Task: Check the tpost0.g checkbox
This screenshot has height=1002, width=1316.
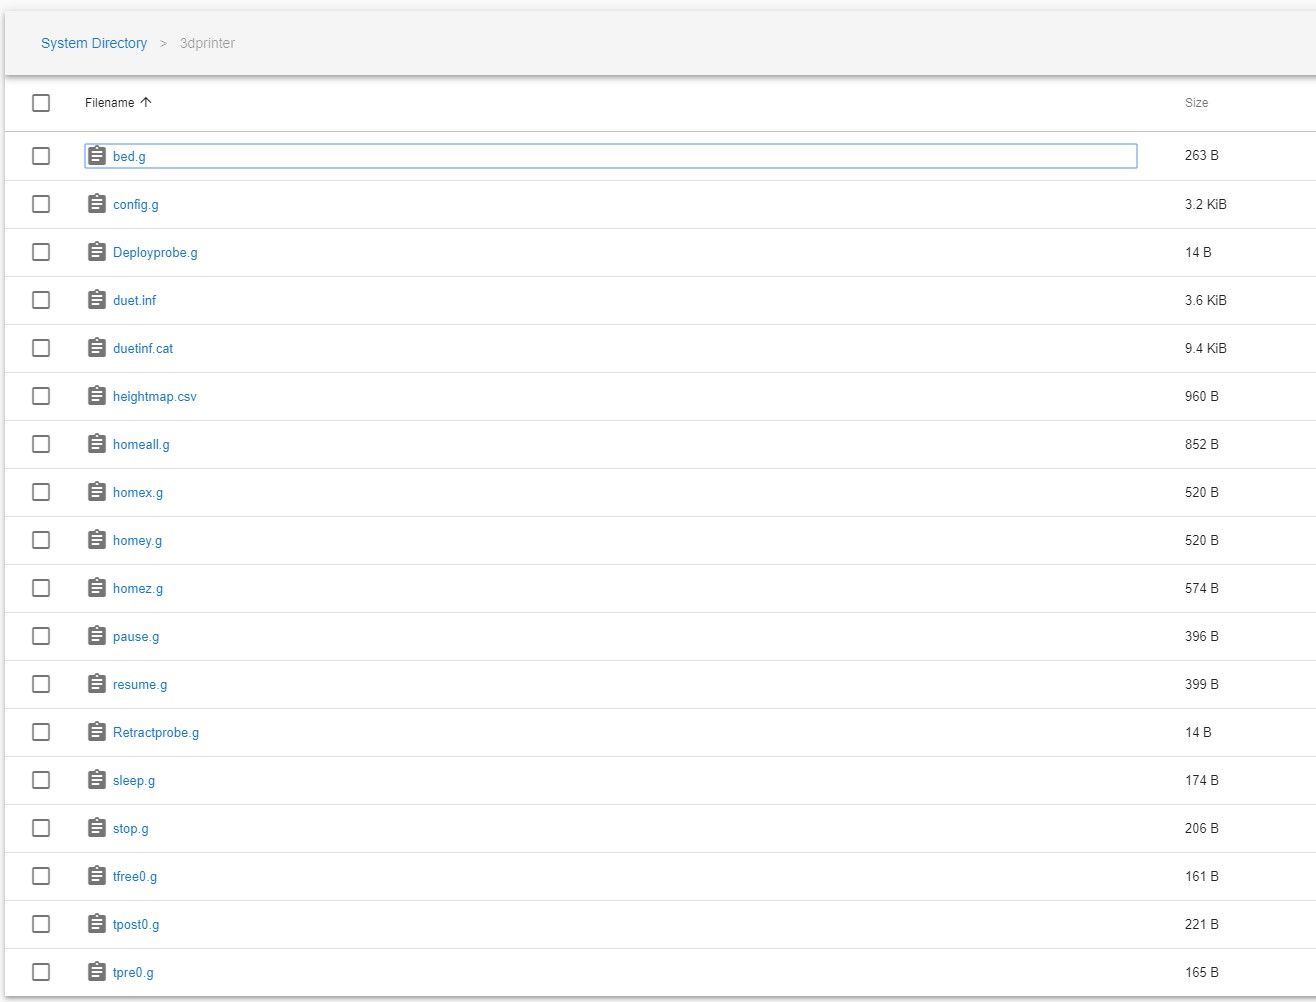Action: coord(41,924)
